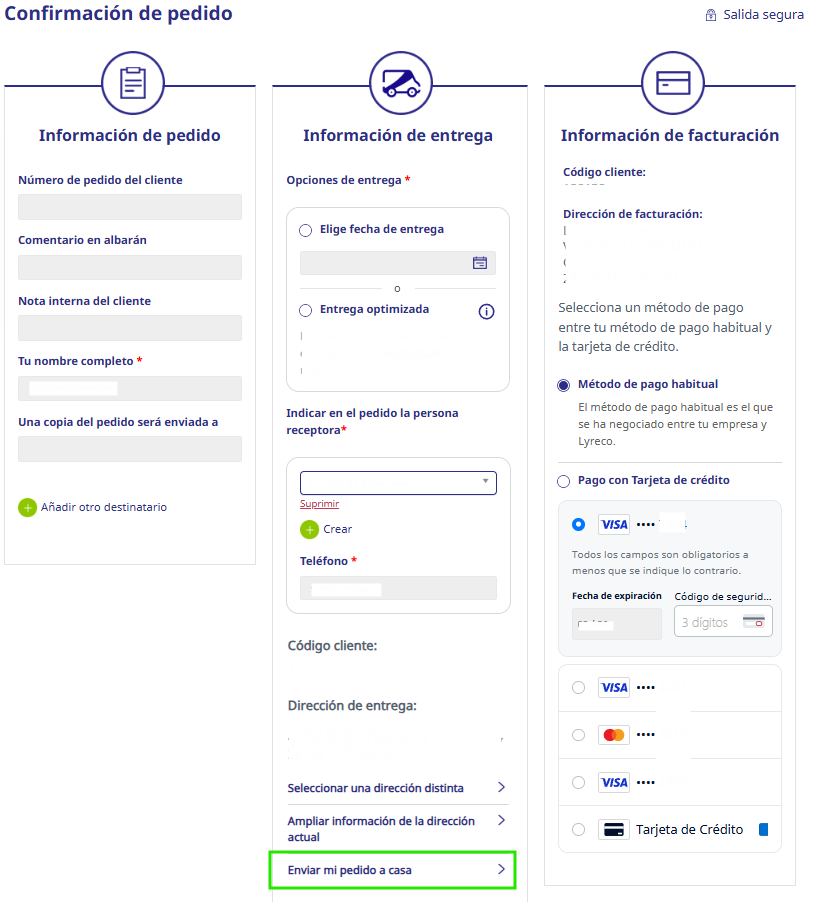Viewport: 828px width, 902px height.
Task: Click the credit card billing icon header
Action: 673,83
